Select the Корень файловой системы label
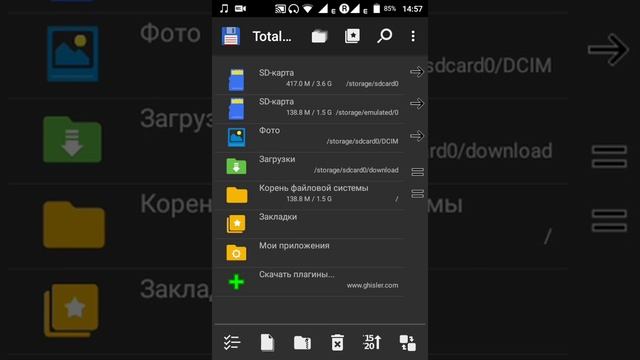640x360 pixels. pyautogui.click(x=313, y=188)
